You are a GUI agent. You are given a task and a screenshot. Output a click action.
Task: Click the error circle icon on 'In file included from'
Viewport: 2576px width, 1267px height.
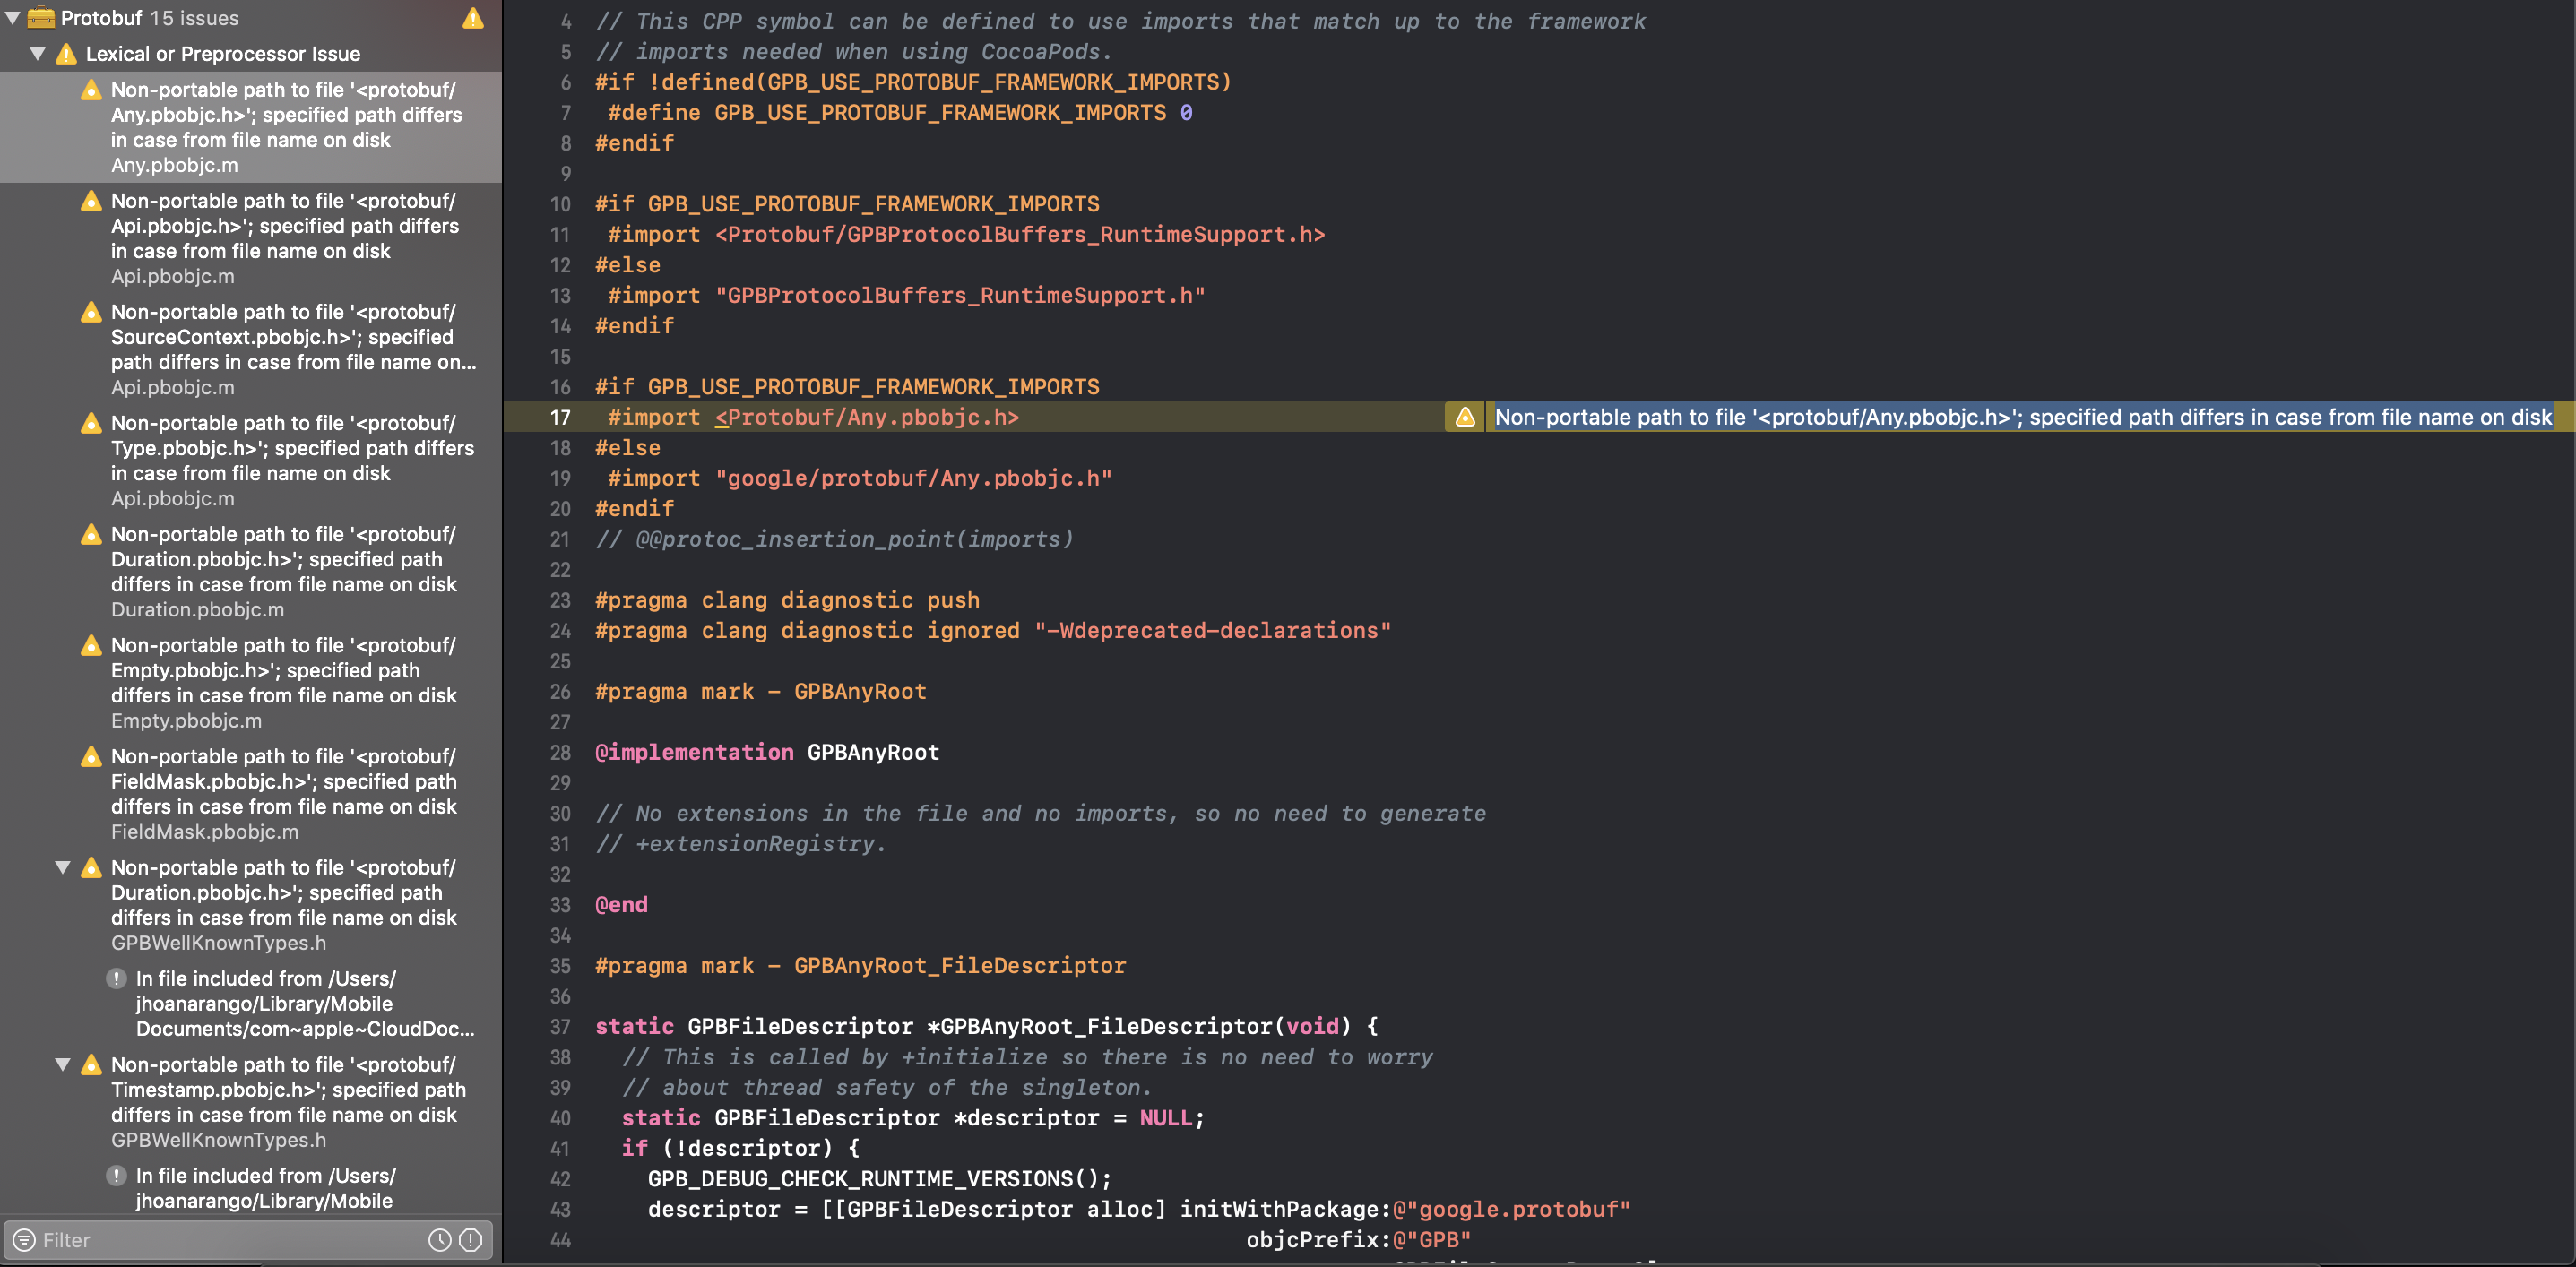118,979
